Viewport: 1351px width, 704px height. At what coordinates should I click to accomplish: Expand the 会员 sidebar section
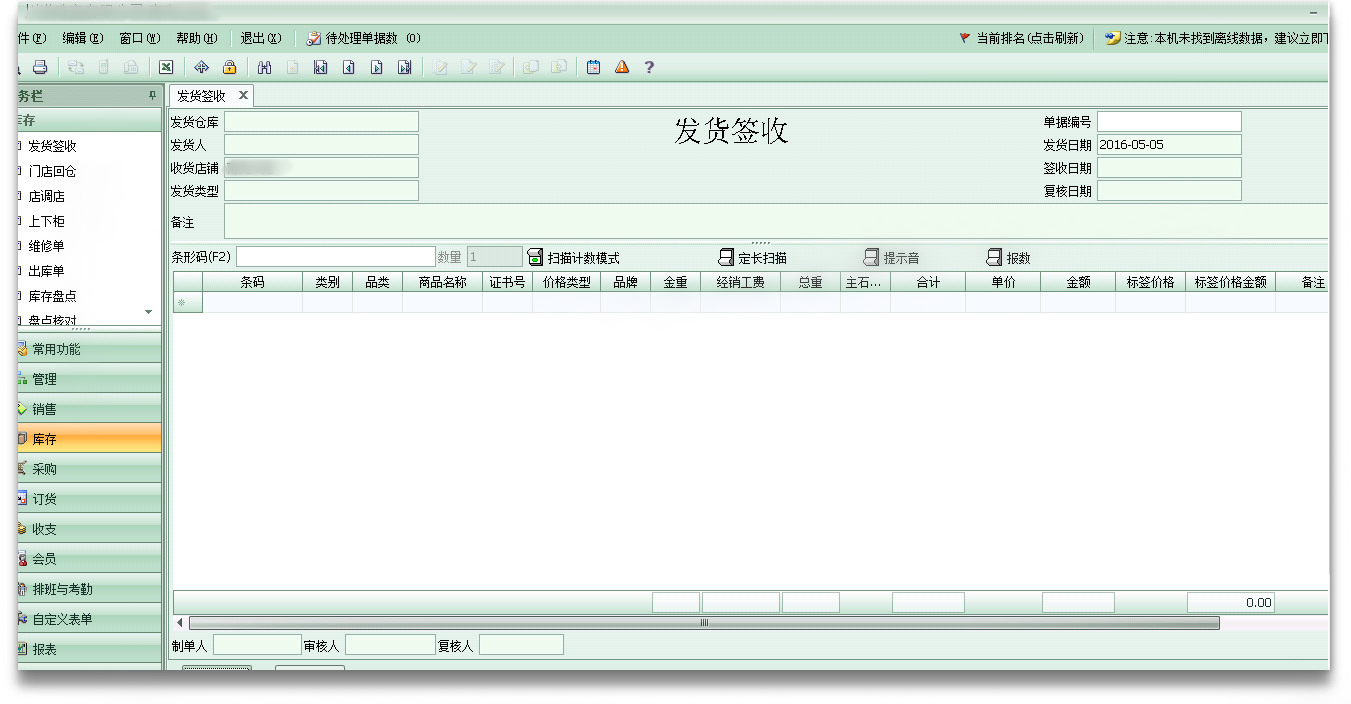89,559
